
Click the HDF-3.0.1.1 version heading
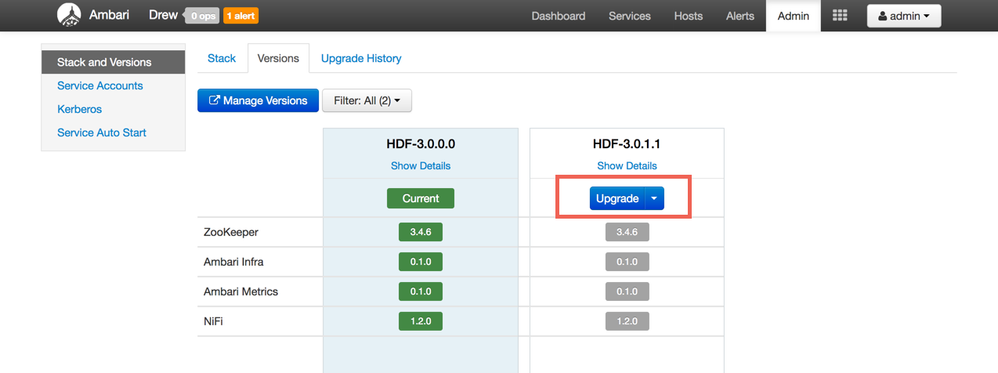click(x=627, y=144)
